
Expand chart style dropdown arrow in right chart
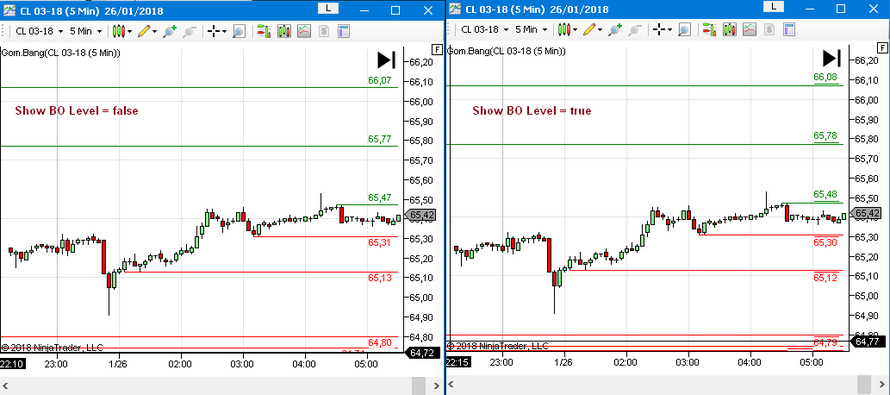[x=575, y=30]
